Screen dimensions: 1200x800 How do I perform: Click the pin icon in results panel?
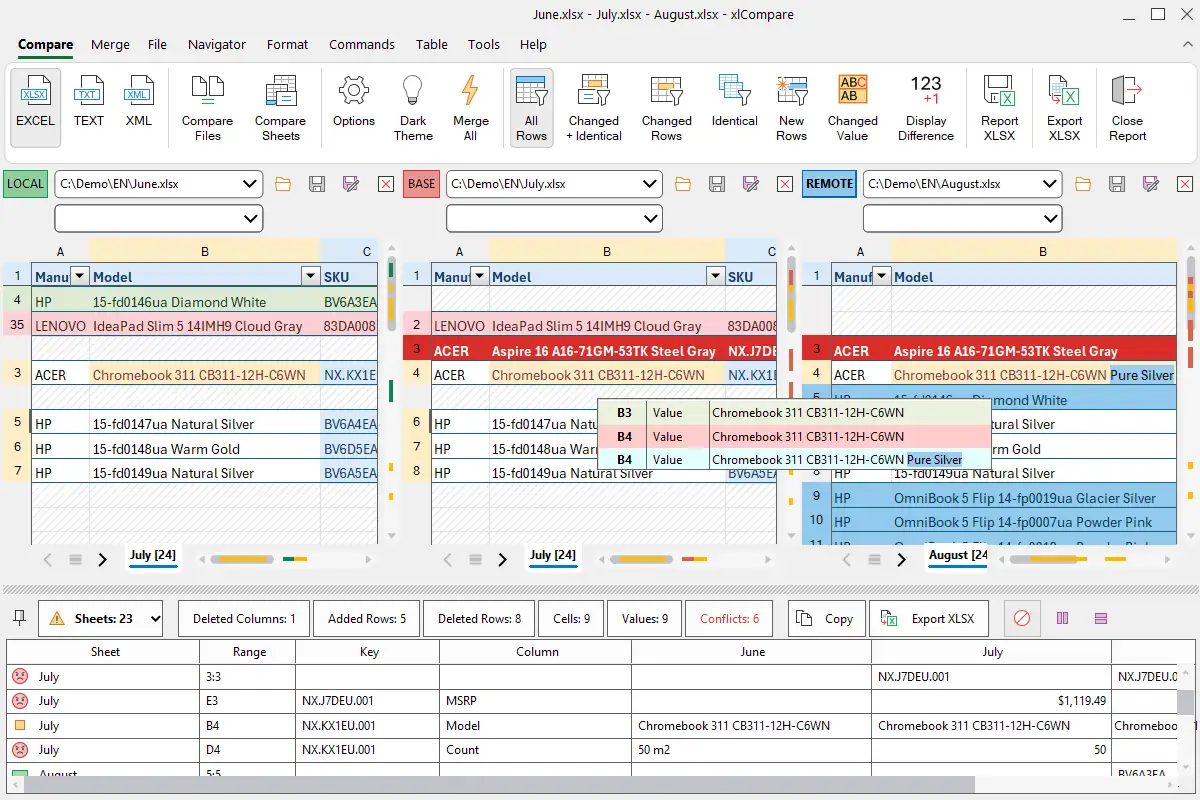click(18, 618)
